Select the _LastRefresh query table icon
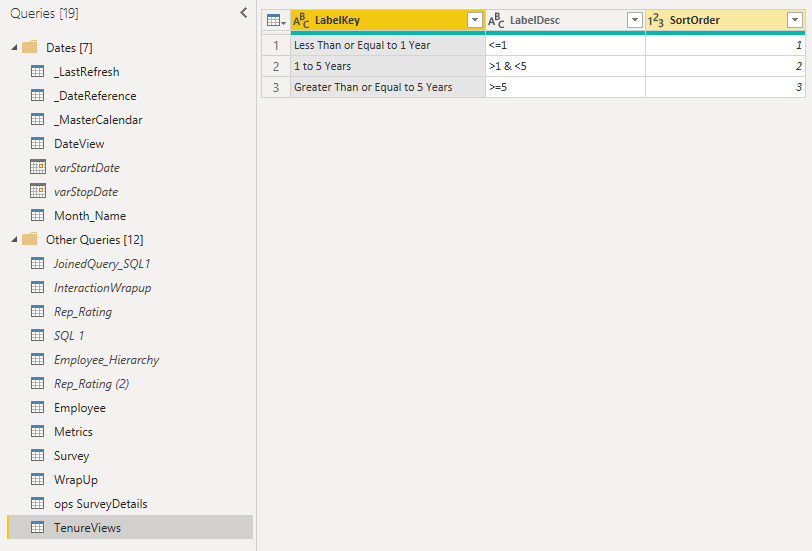The image size is (812, 551). tap(38, 71)
